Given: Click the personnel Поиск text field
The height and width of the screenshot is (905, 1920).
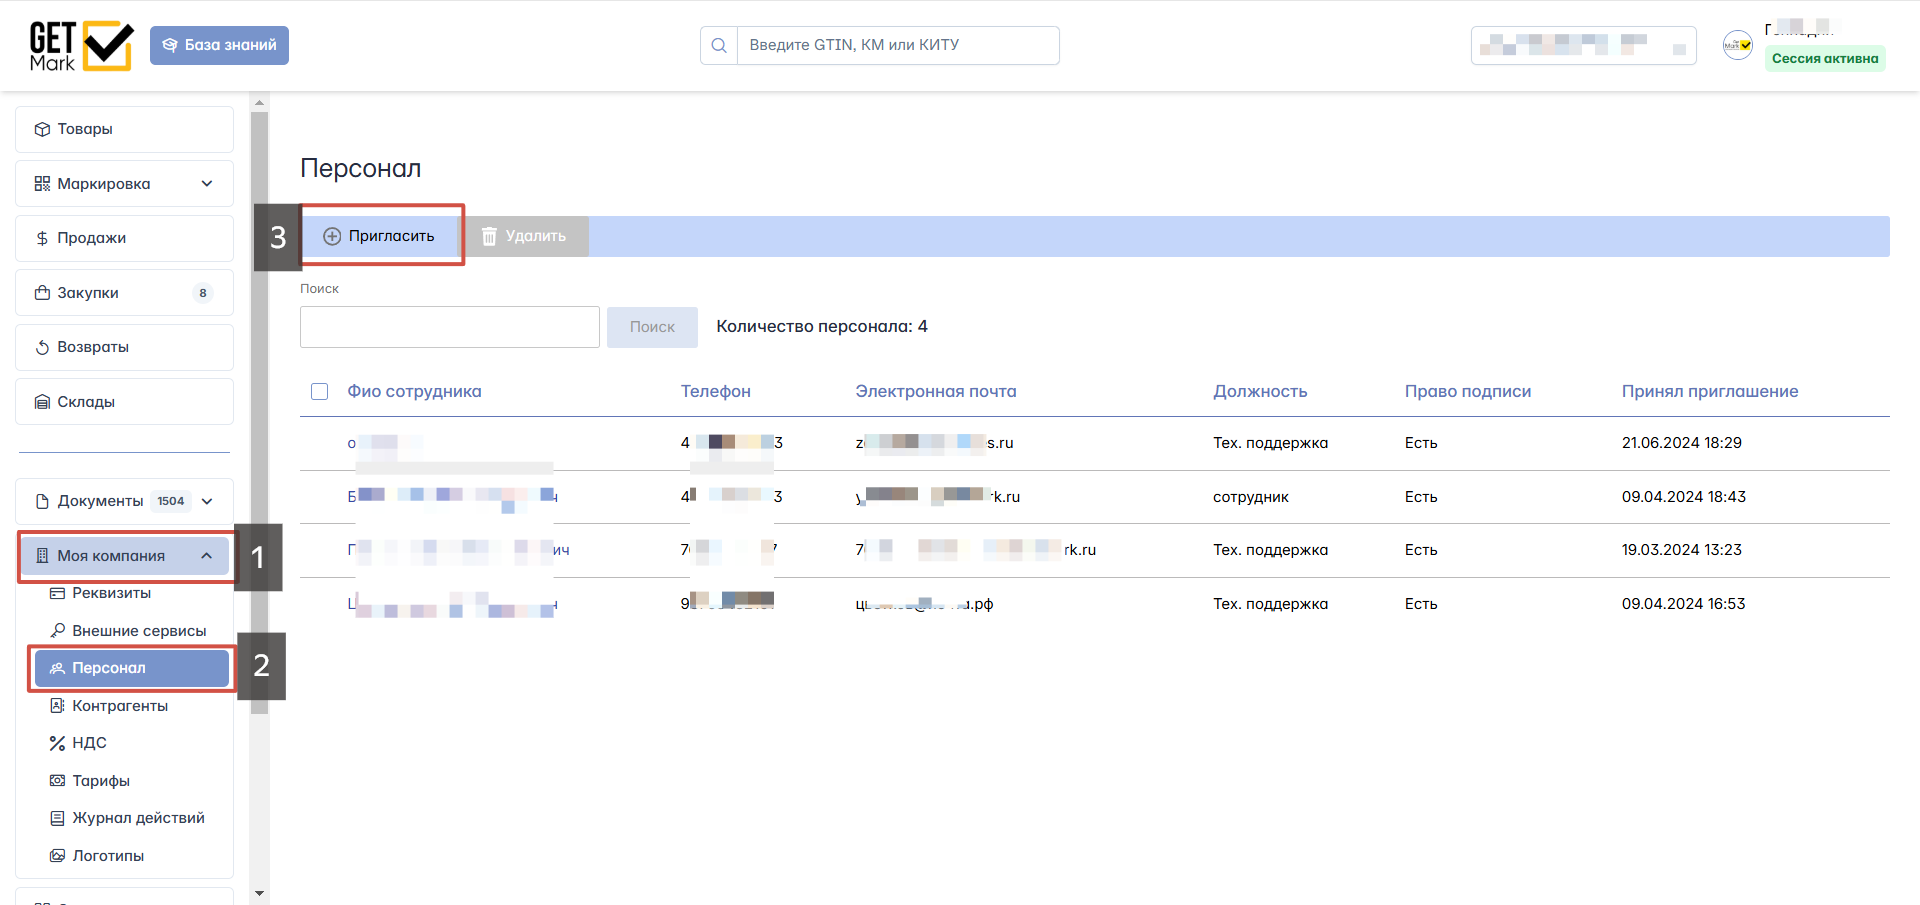Looking at the screenshot, I should point(450,327).
